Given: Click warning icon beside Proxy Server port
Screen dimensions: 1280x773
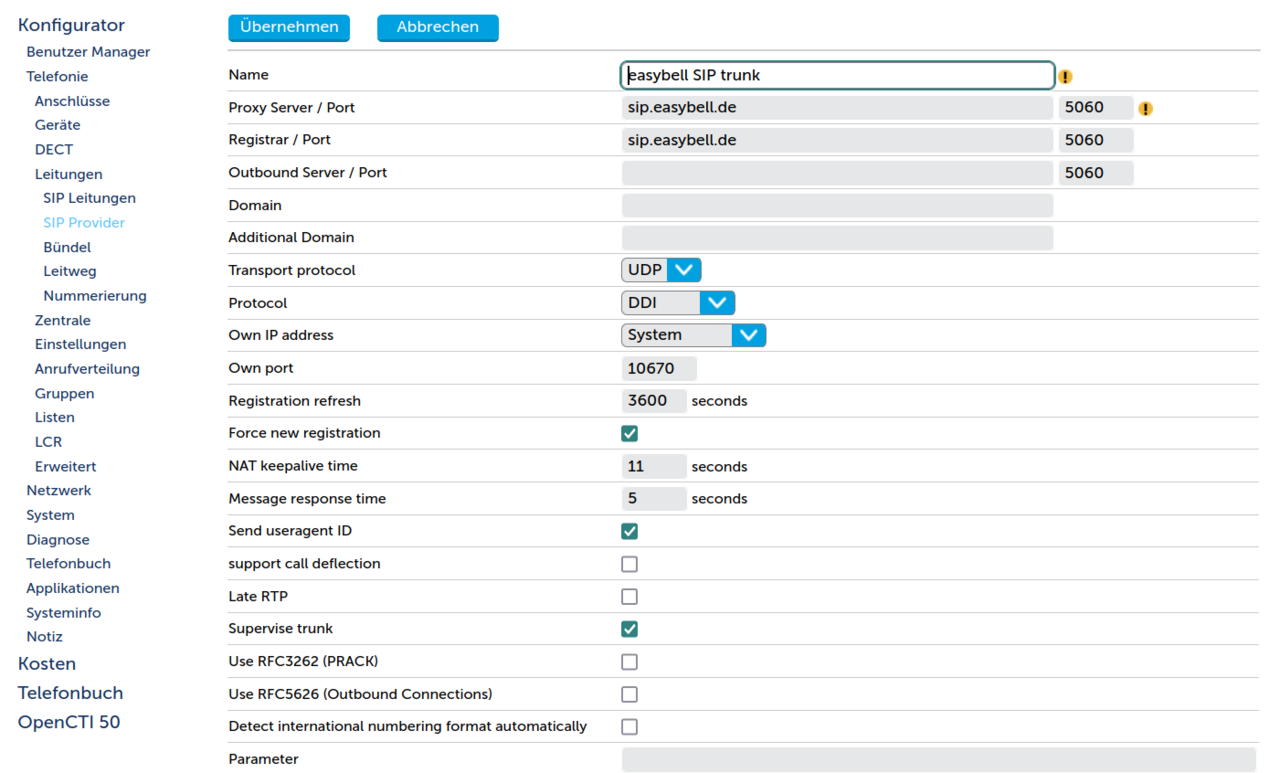Looking at the screenshot, I should pyautogui.click(x=1145, y=109).
